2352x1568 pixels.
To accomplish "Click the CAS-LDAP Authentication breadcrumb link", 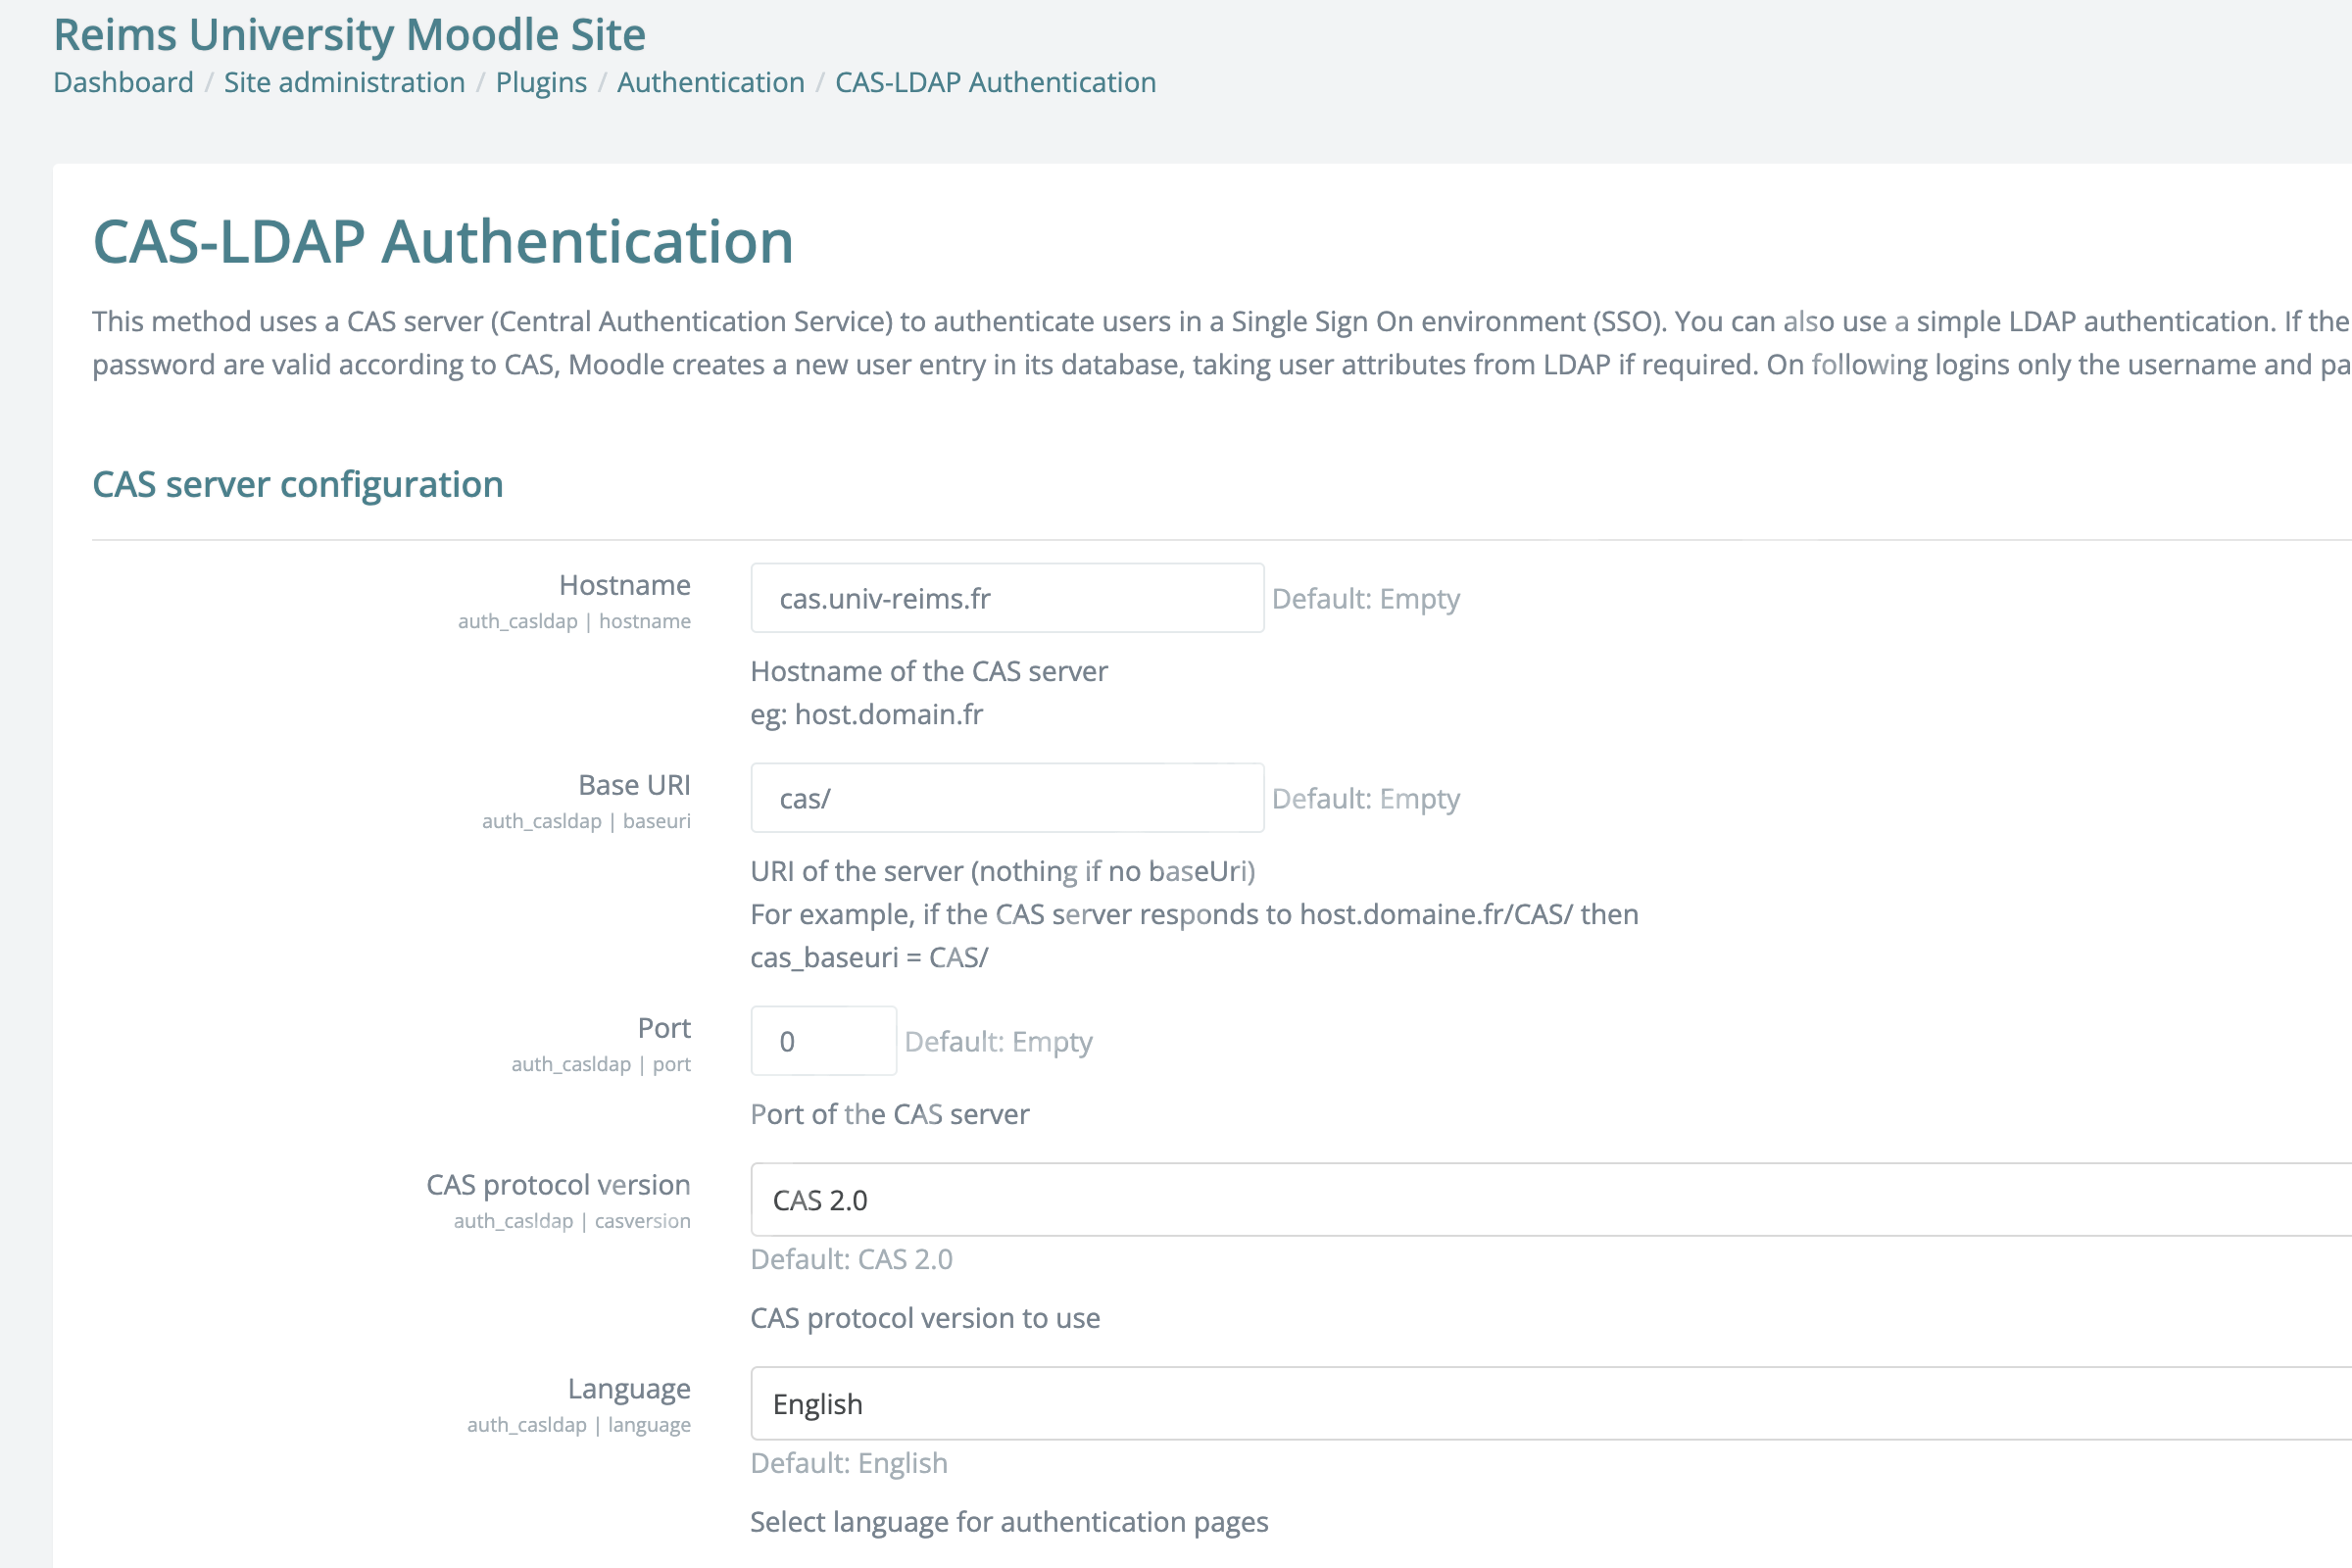I will pos(995,82).
